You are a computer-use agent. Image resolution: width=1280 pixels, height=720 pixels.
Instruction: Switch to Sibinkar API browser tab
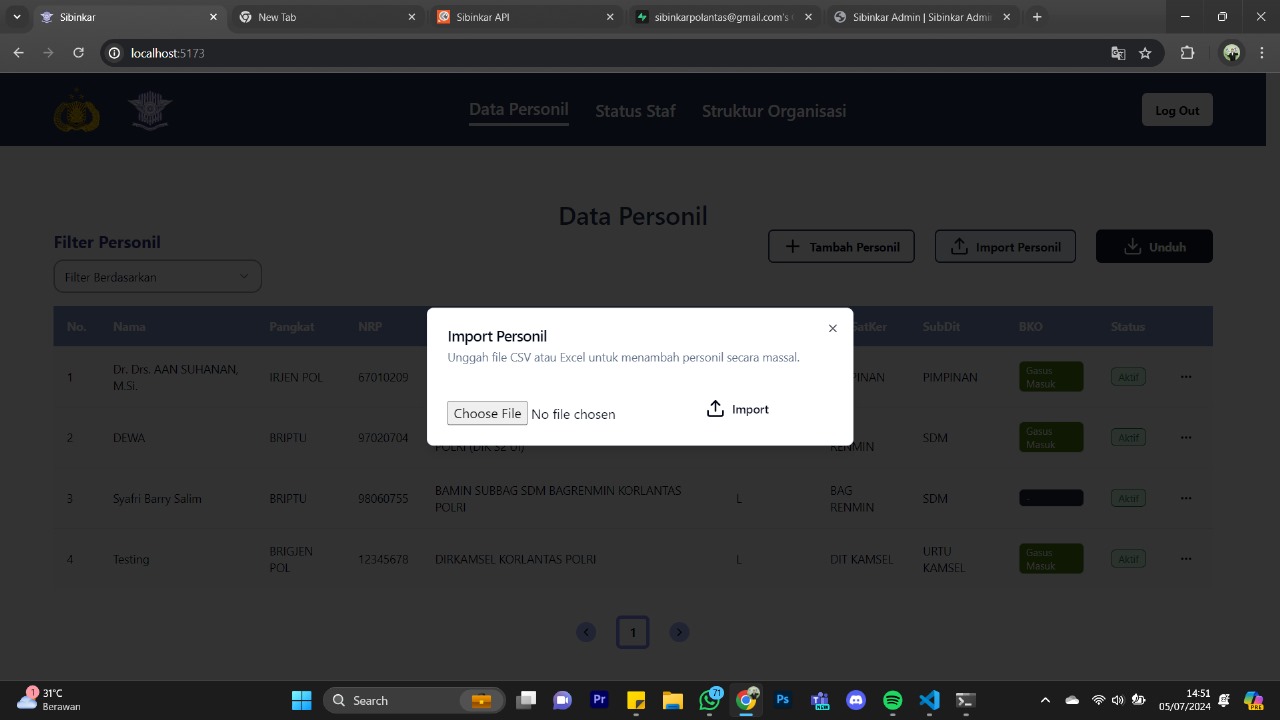coord(525,17)
